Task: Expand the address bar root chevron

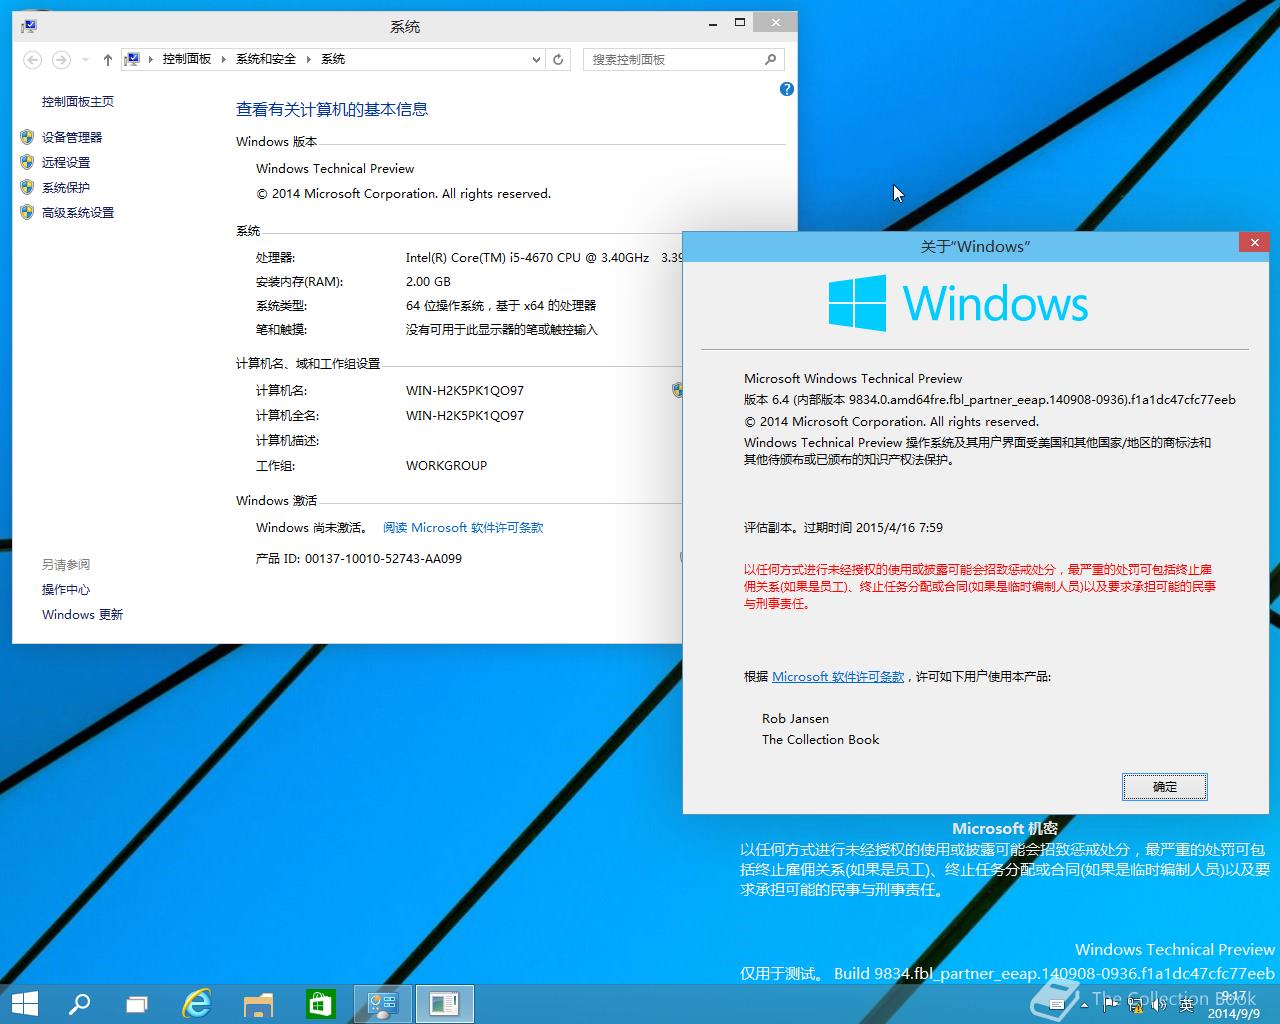Action: (x=151, y=59)
